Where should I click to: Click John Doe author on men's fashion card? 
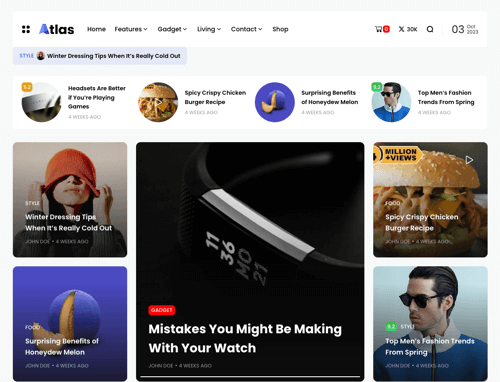(398, 366)
